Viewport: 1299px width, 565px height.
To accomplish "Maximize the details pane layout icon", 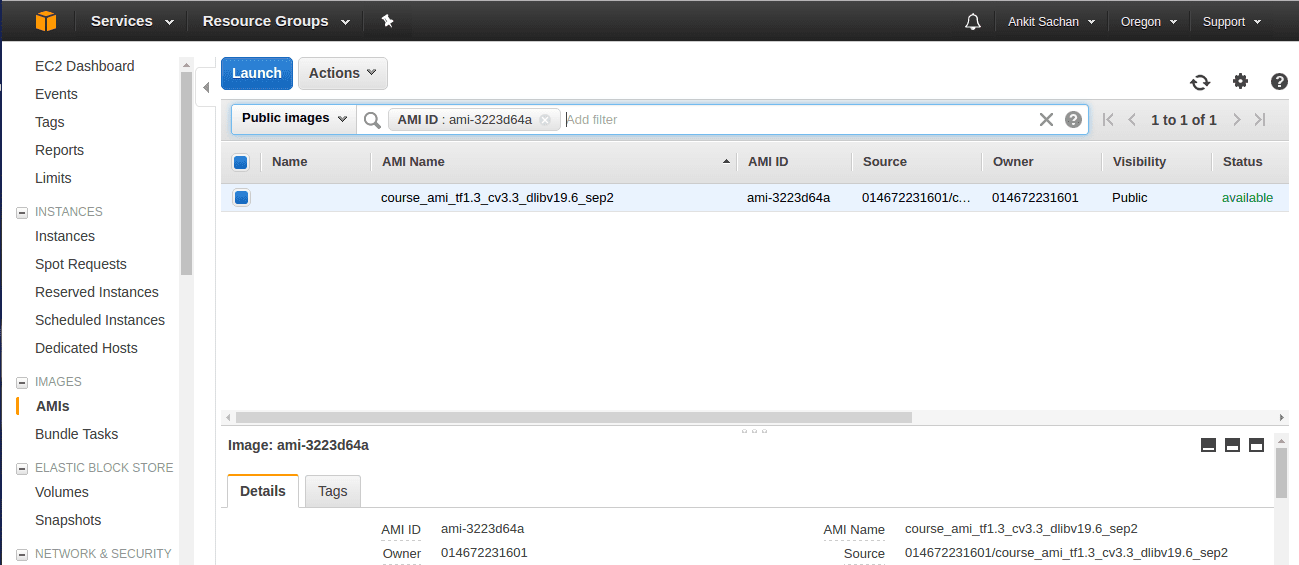I will pyautogui.click(x=1257, y=445).
